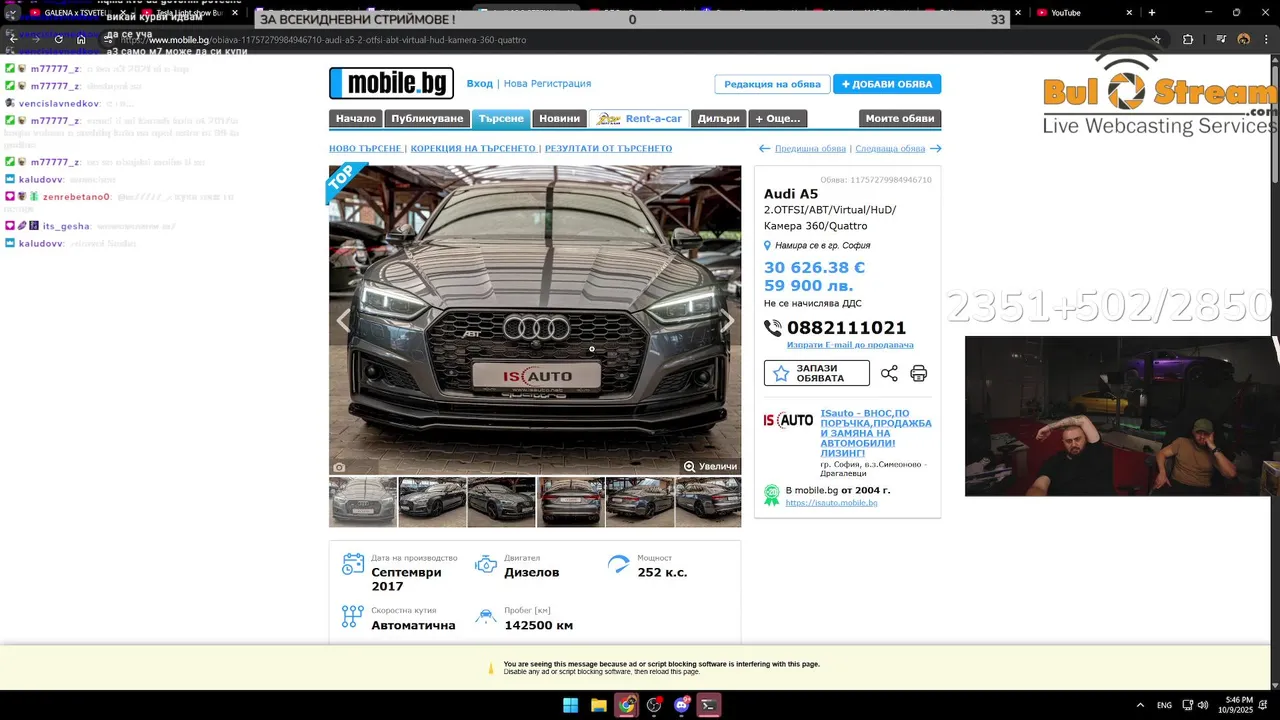Open the + Още... menu
This screenshot has width=1280, height=720.
click(x=778, y=118)
